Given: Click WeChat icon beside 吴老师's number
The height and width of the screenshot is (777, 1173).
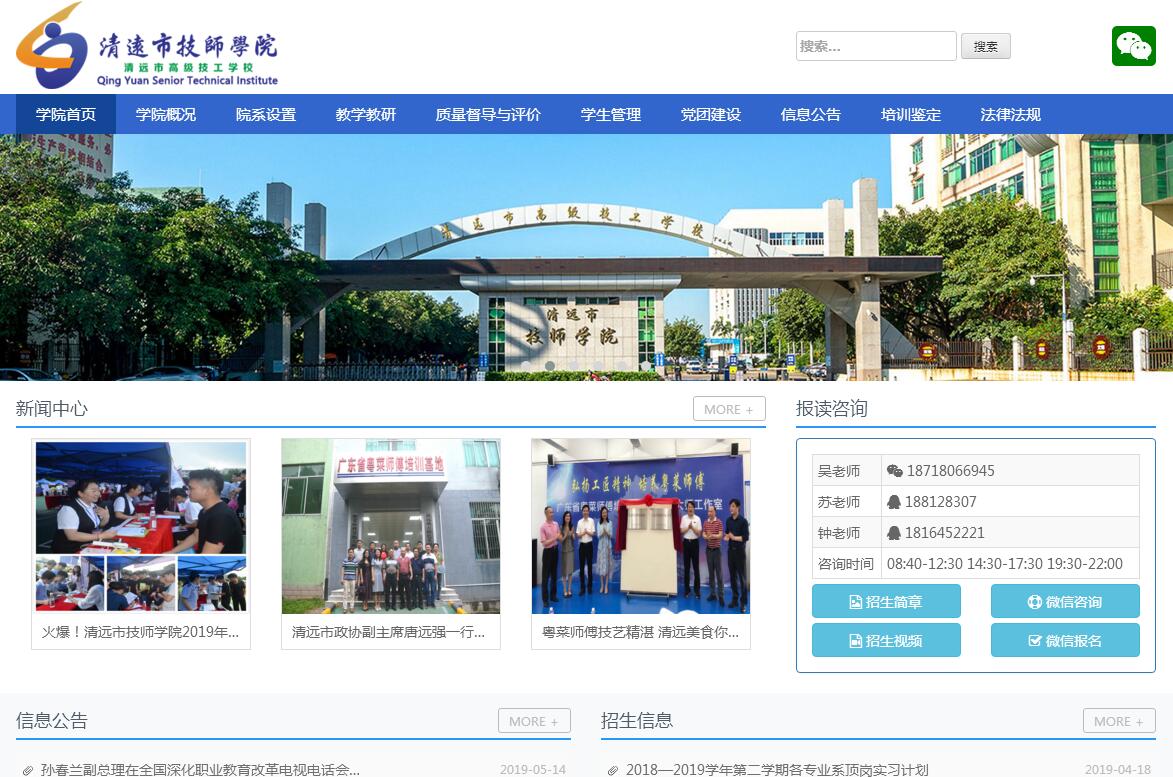Looking at the screenshot, I should [895, 471].
